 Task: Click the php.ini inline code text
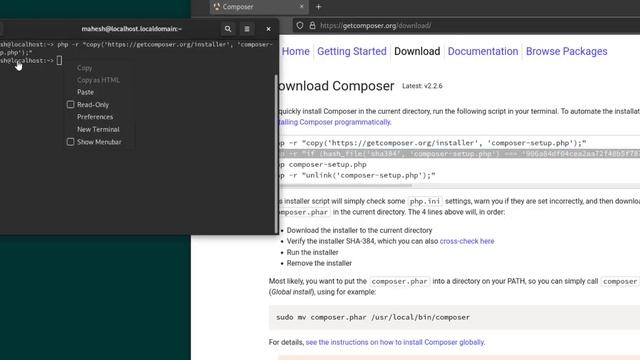click(425, 201)
